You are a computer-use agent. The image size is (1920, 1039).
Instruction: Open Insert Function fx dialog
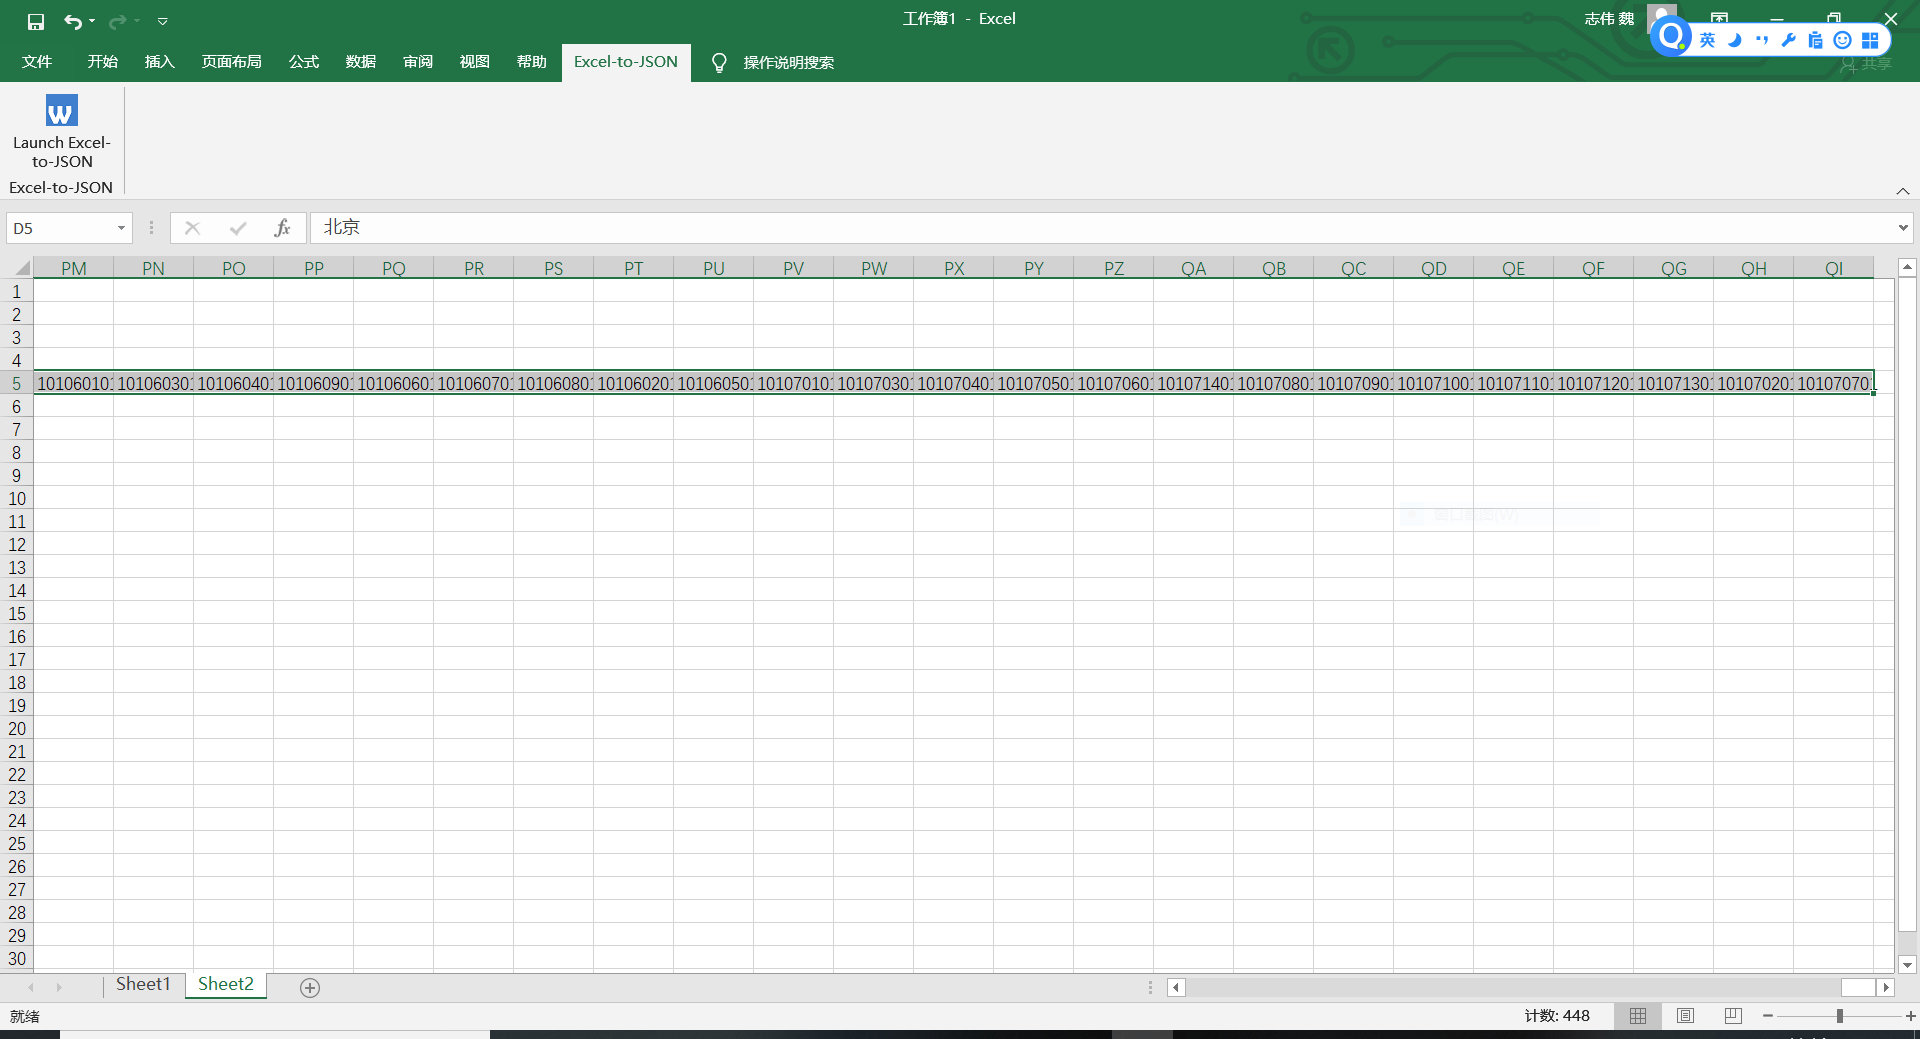[282, 228]
